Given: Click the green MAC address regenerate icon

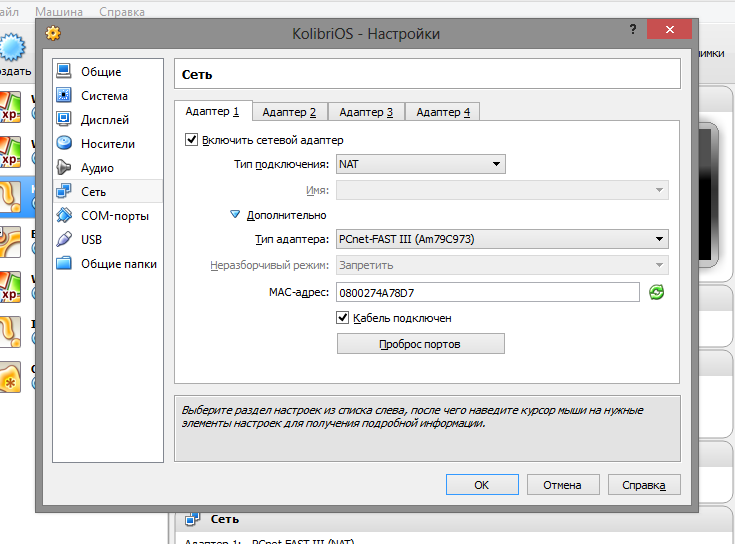Looking at the screenshot, I should click(x=657, y=292).
